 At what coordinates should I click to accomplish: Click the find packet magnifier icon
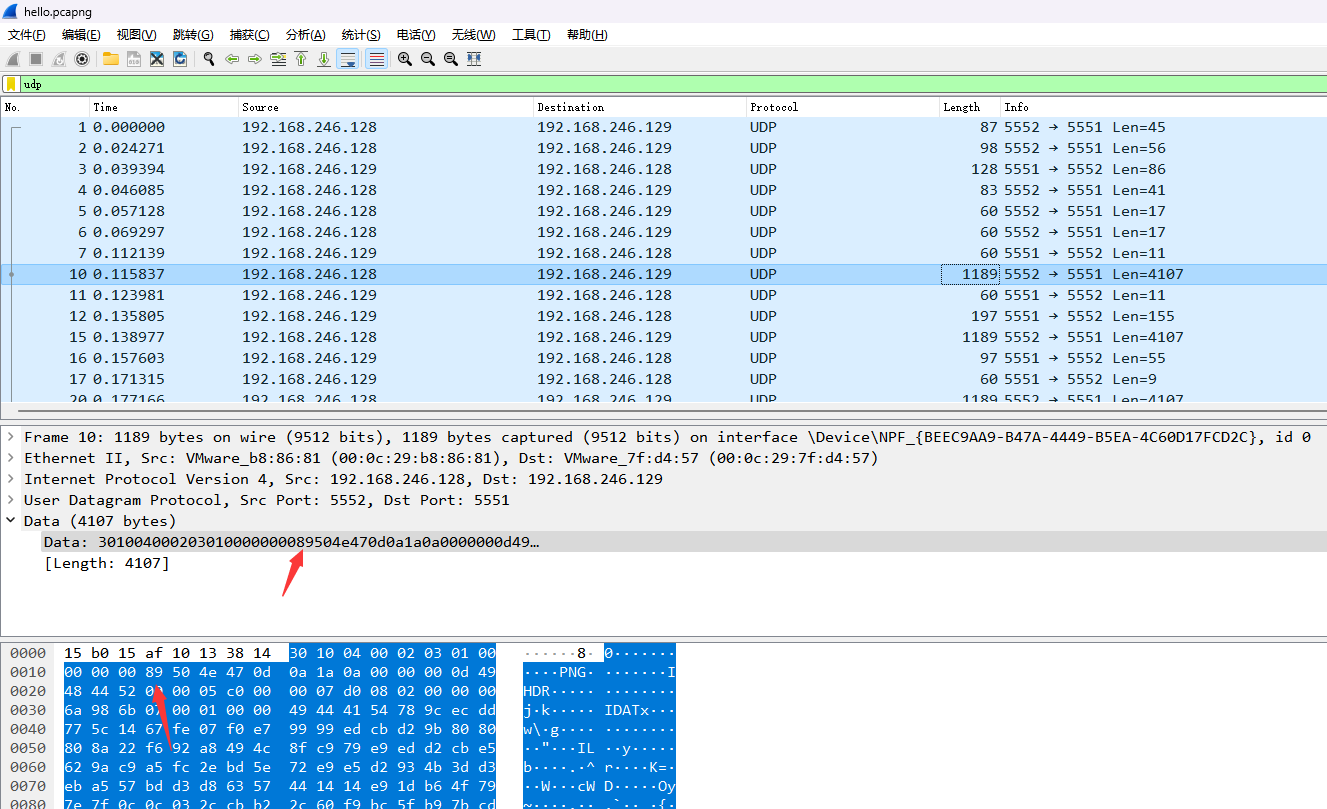[x=209, y=59]
